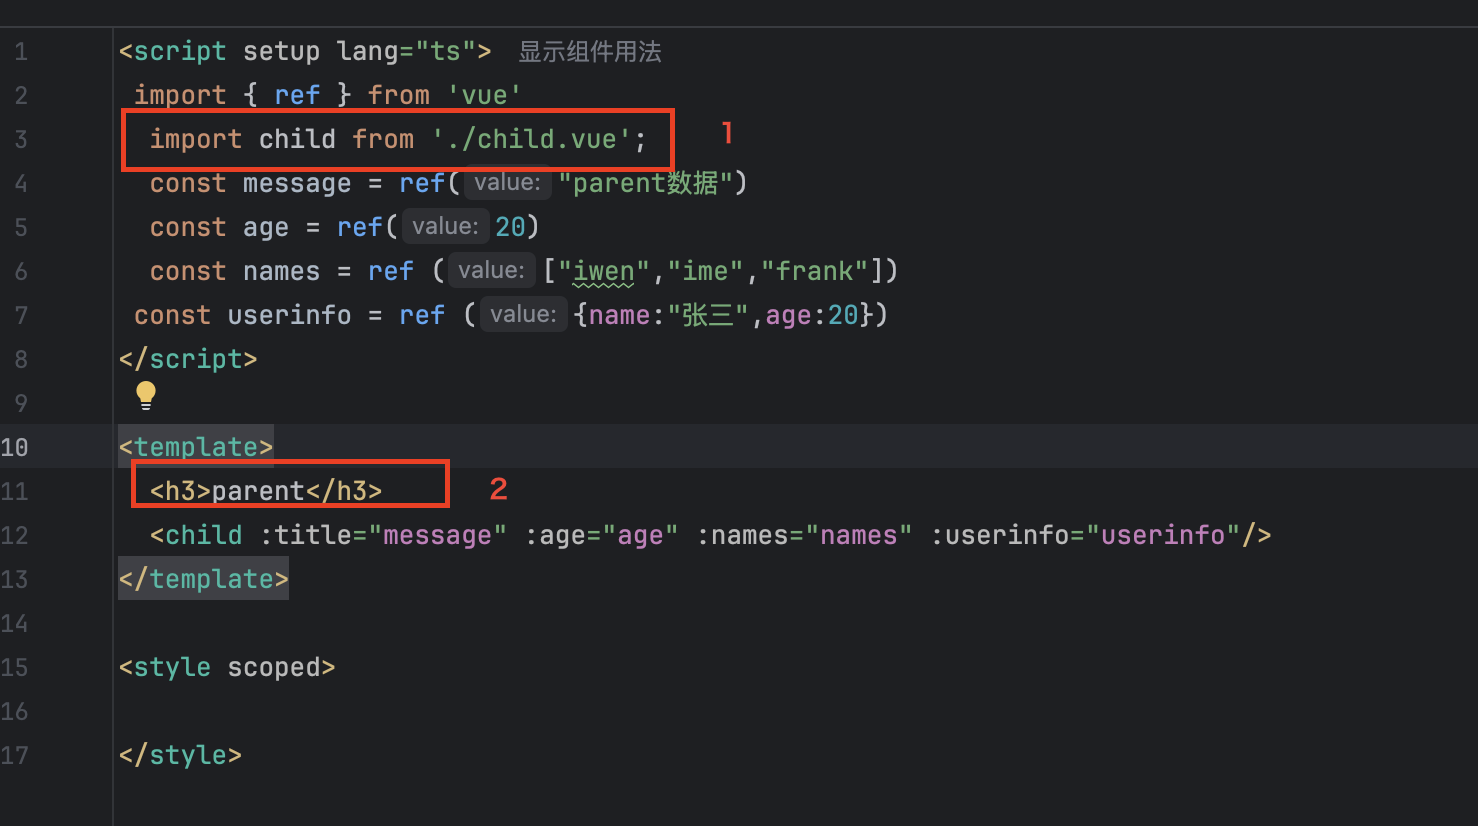Click line number 10 in the gutter
The image size is (1478, 826).
pos(15,447)
